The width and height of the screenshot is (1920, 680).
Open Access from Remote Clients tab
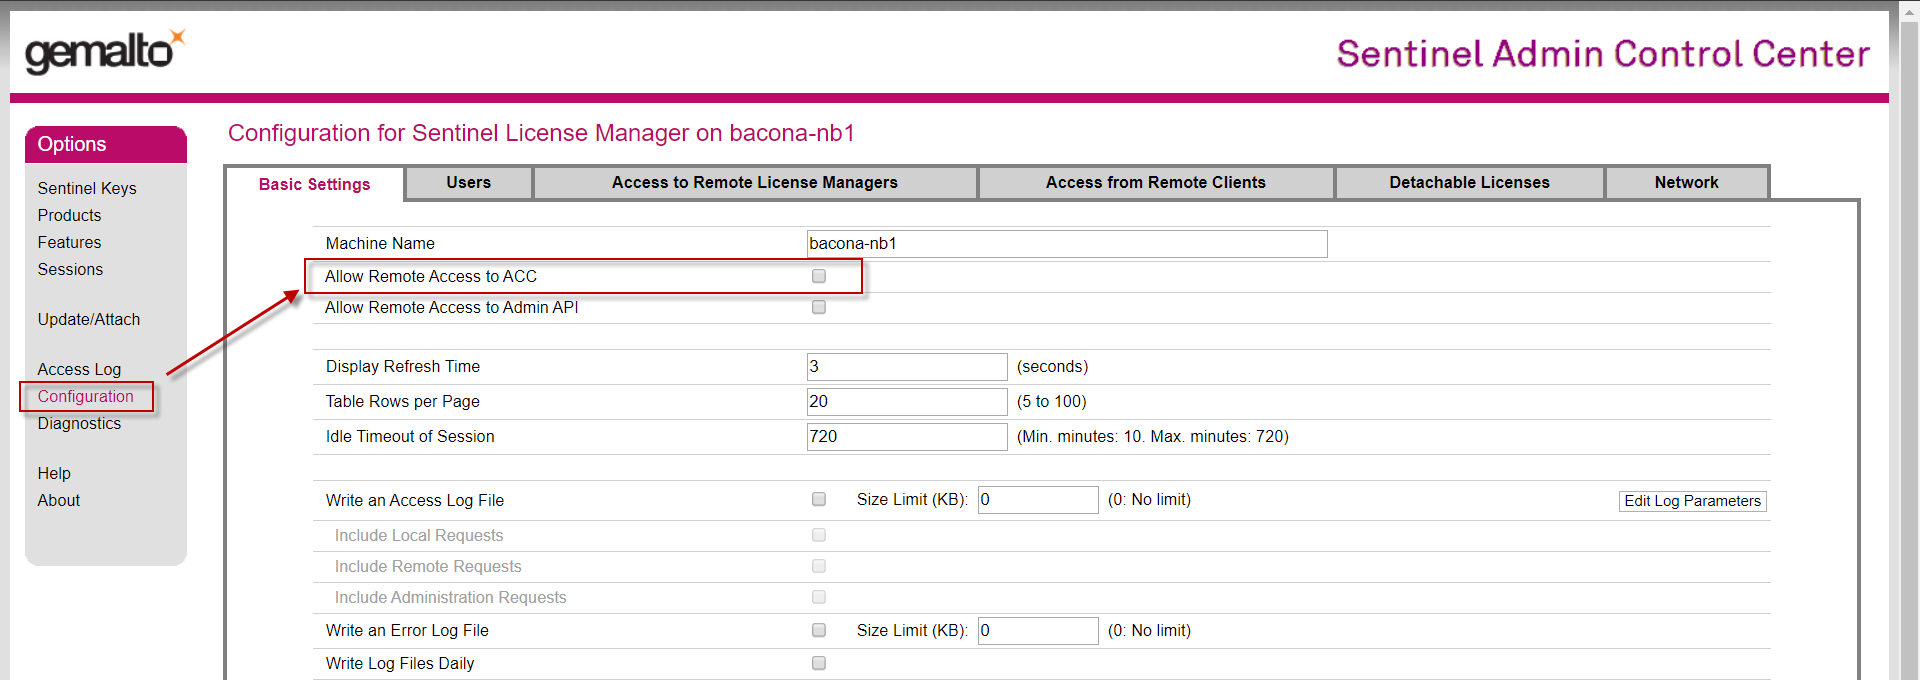coord(1156,182)
